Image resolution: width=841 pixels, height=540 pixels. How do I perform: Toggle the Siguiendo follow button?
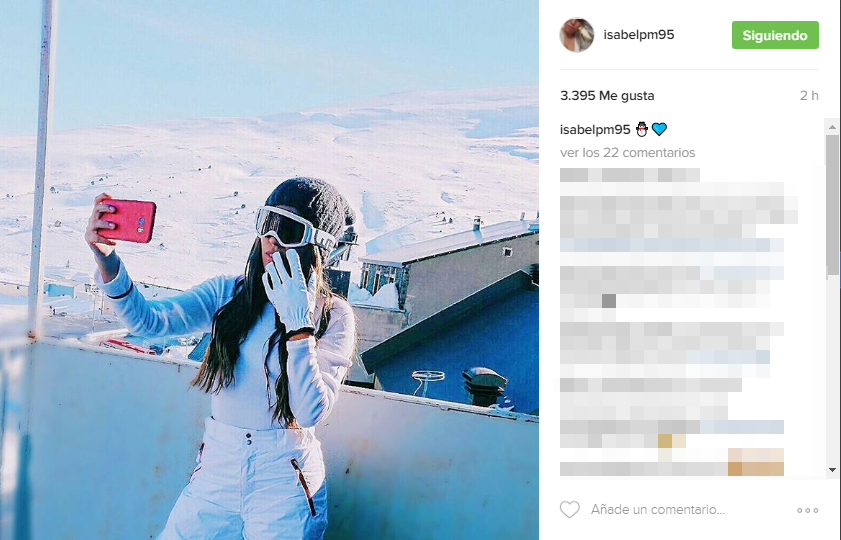pyautogui.click(x=775, y=35)
